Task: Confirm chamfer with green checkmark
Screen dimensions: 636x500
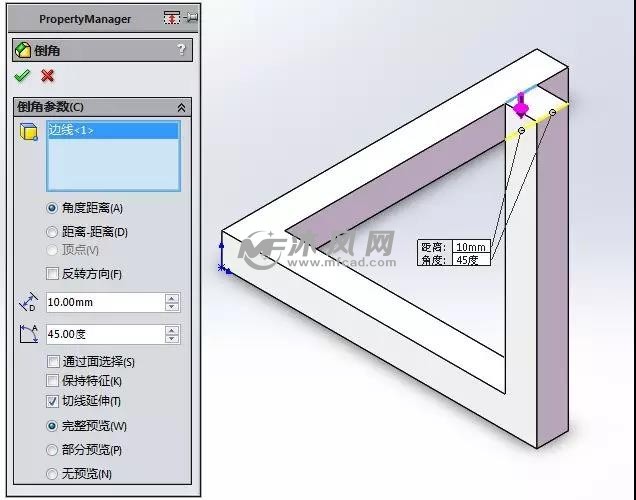Action: point(22,75)
